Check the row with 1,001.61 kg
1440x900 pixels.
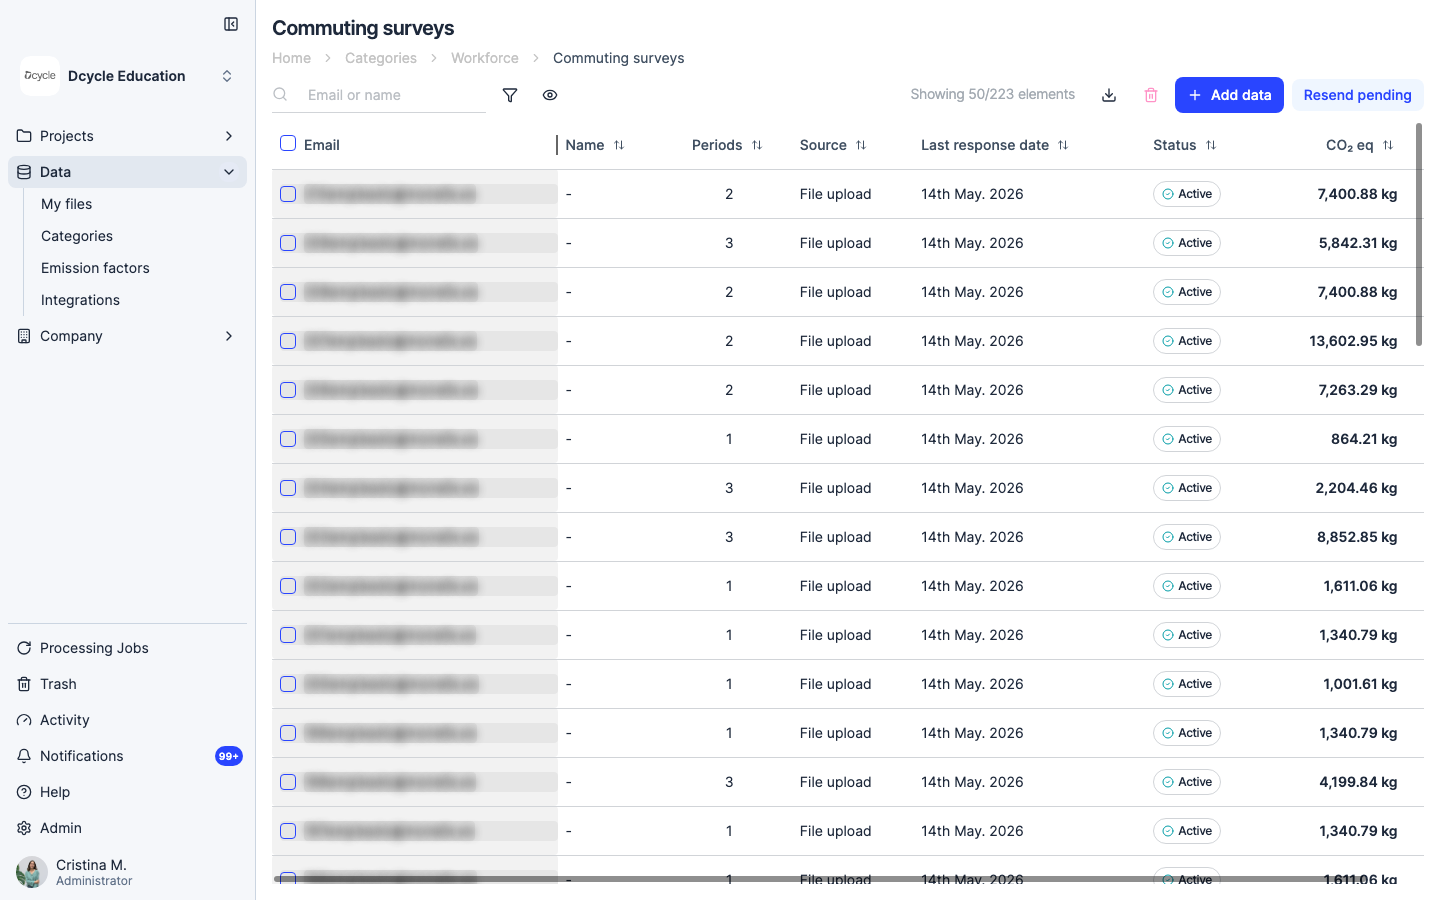click(288, 684)
